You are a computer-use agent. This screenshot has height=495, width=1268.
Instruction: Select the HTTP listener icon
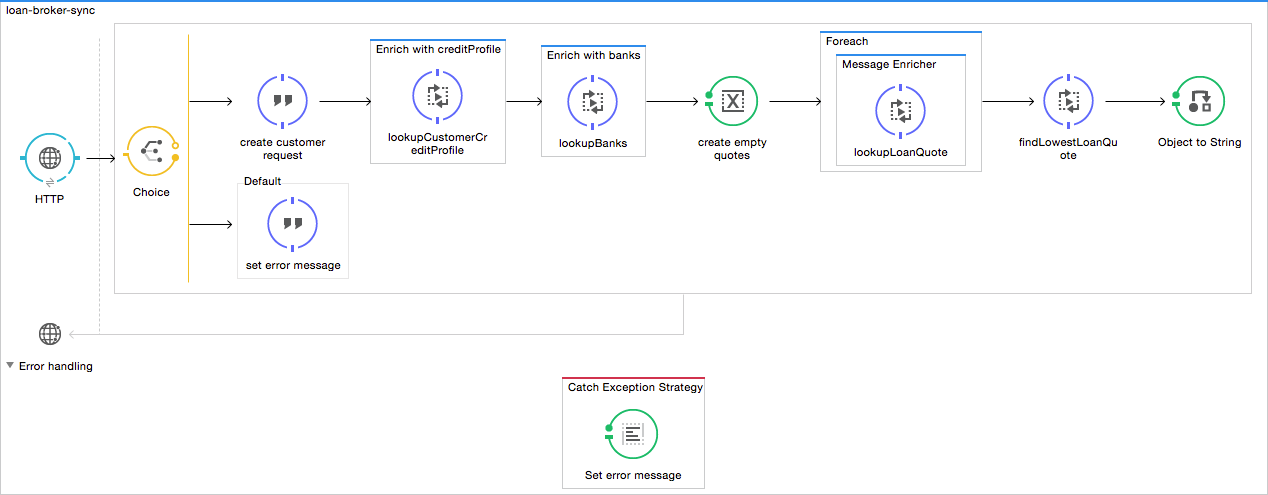48,158
